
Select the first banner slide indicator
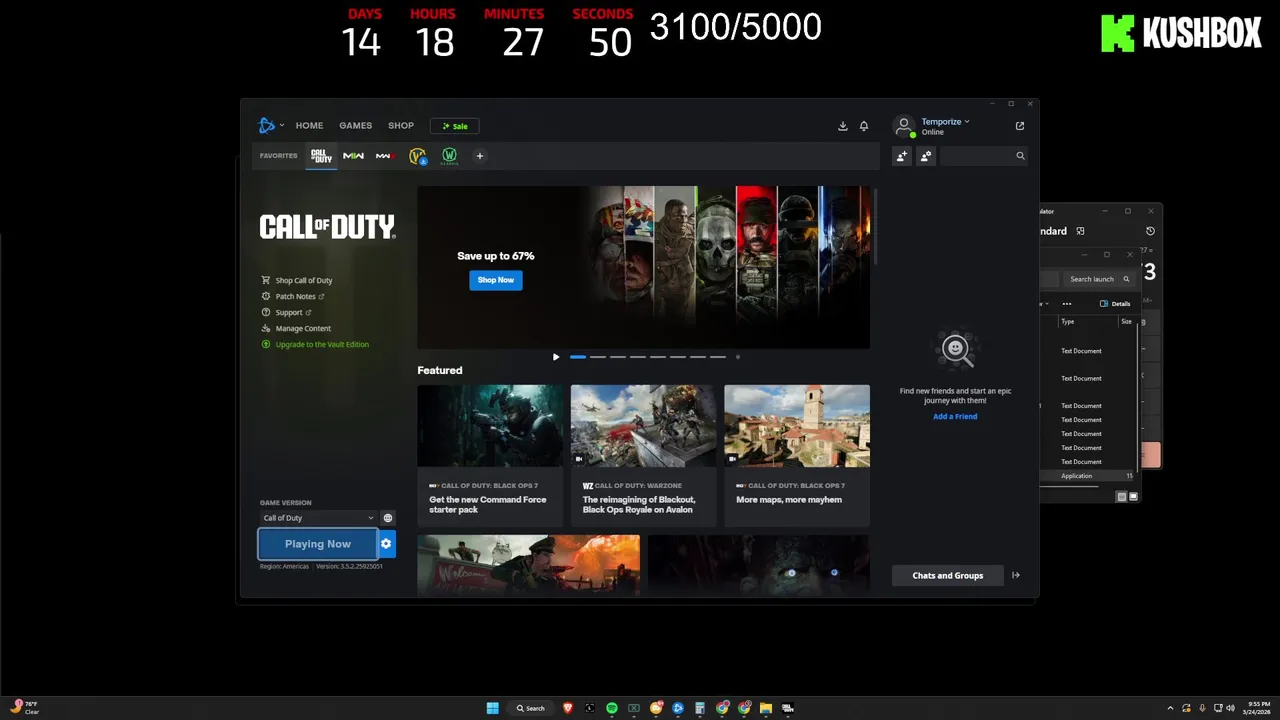(578, 357)
